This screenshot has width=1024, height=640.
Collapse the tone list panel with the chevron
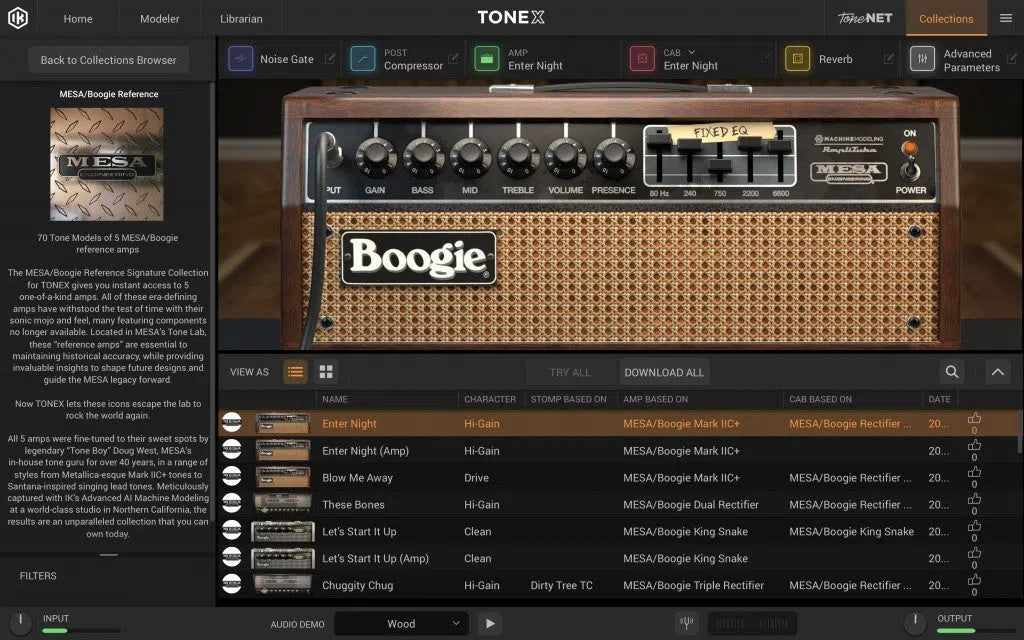[997, 371]
